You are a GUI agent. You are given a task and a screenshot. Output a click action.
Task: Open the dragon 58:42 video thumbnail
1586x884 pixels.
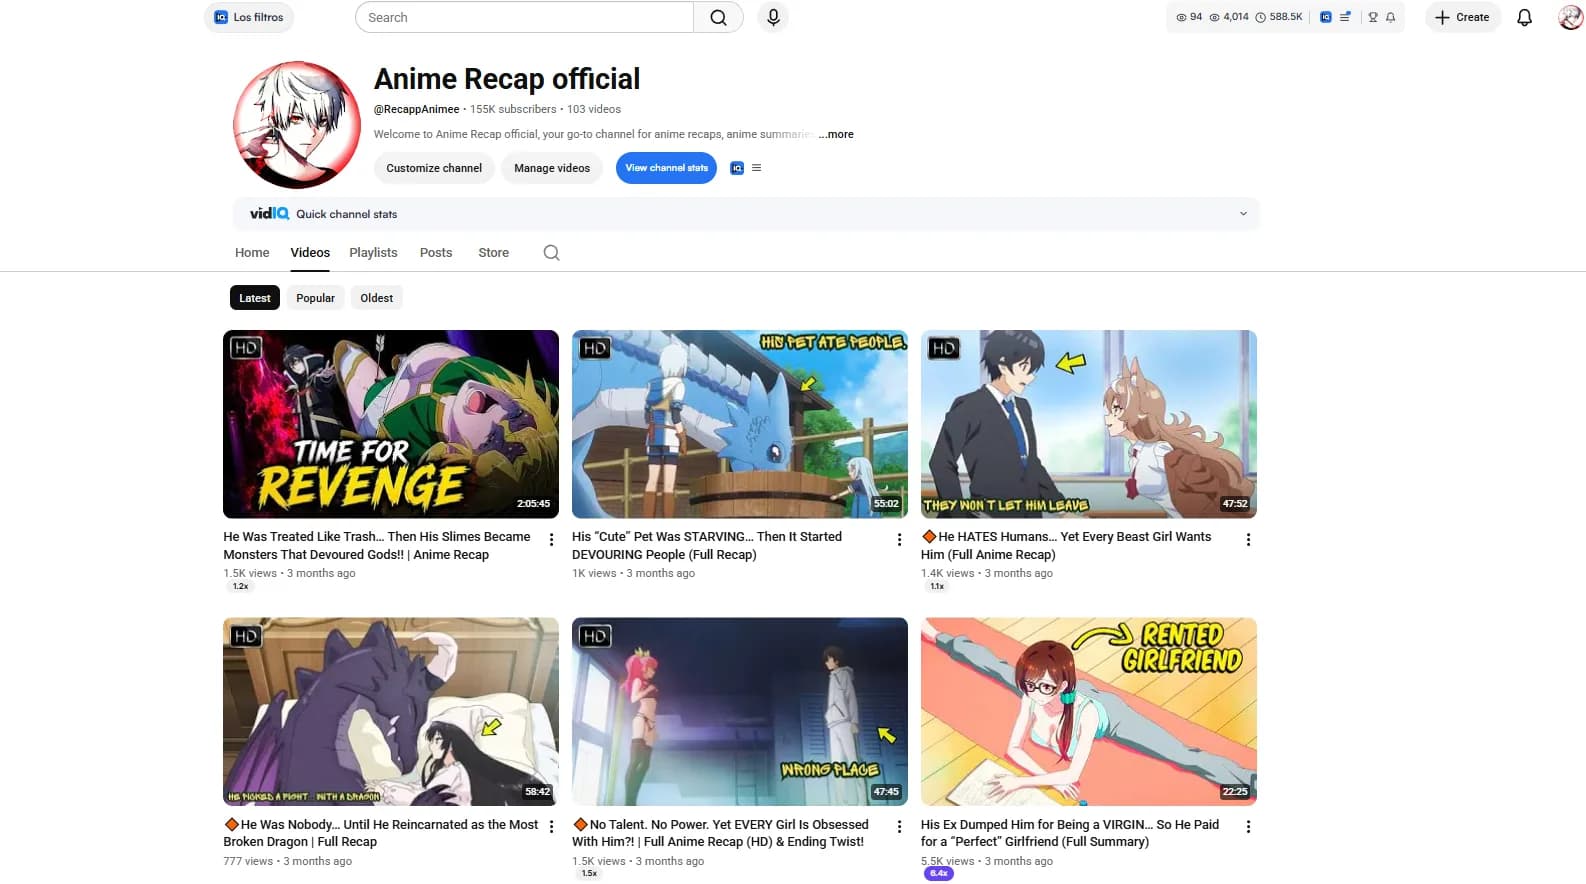click(391, 711)
